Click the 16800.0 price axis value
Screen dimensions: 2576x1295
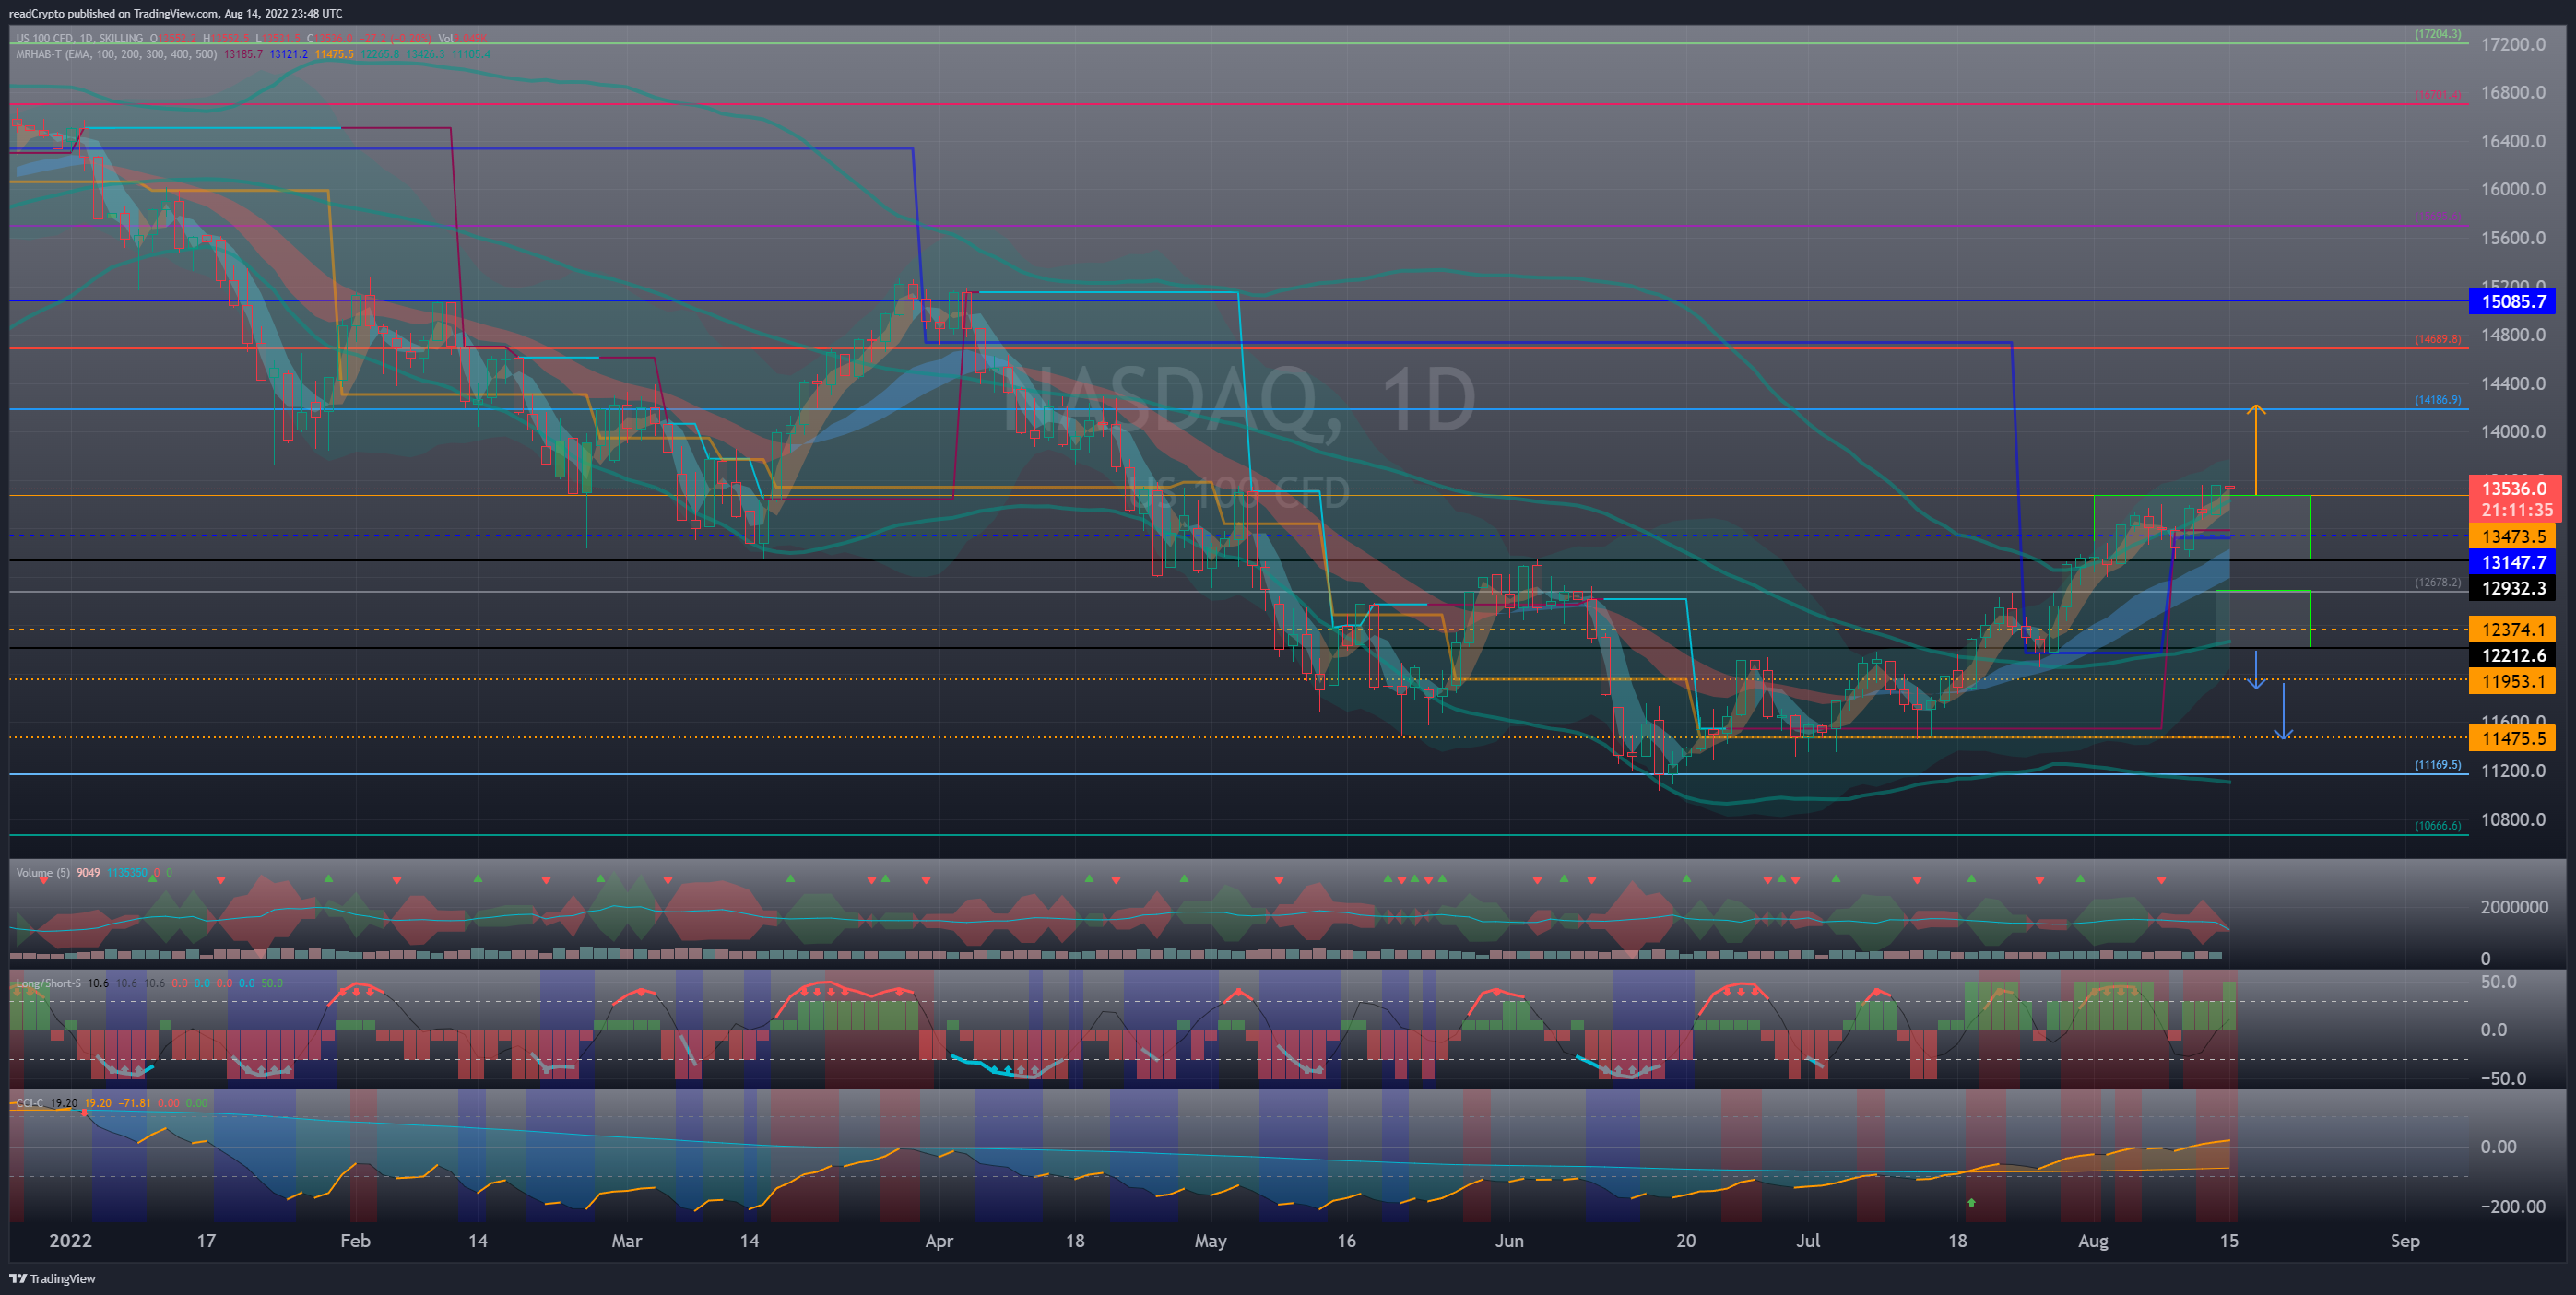[x=2513, y=92]
